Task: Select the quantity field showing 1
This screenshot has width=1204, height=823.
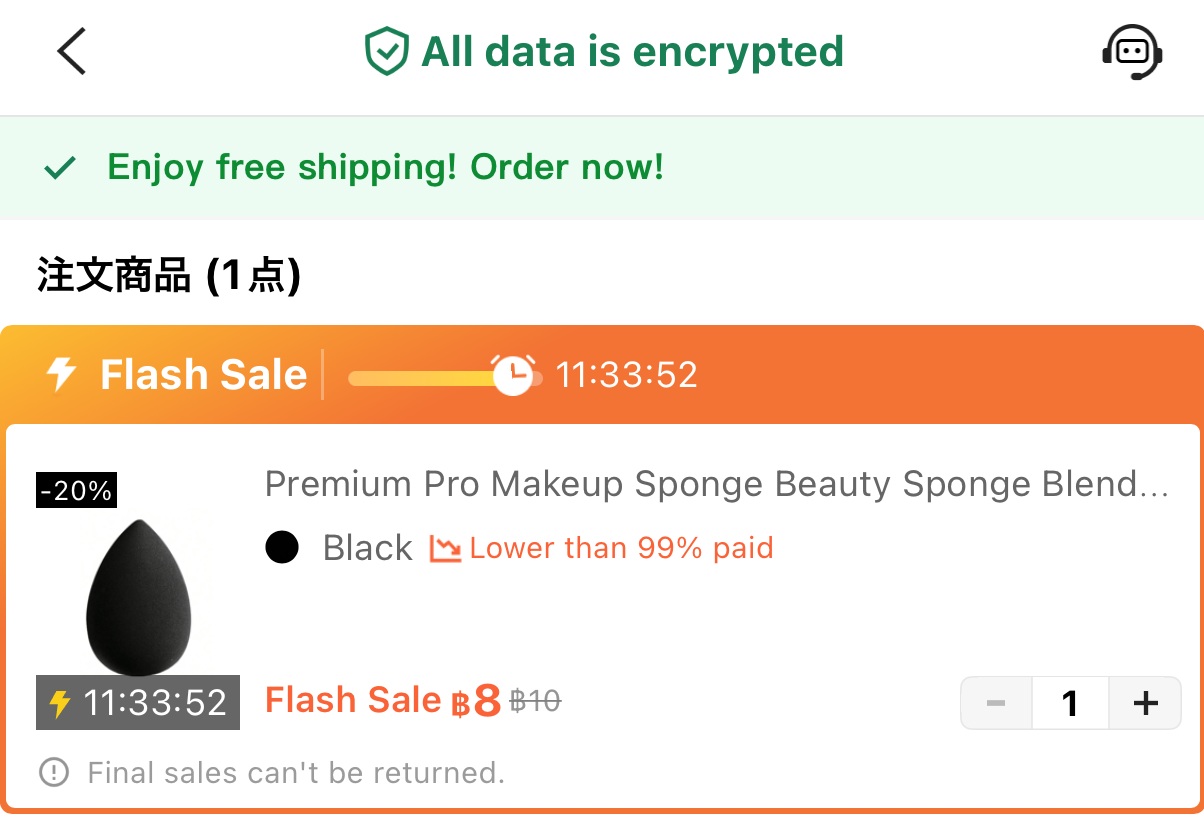Action: click(x=1070, y=703)
